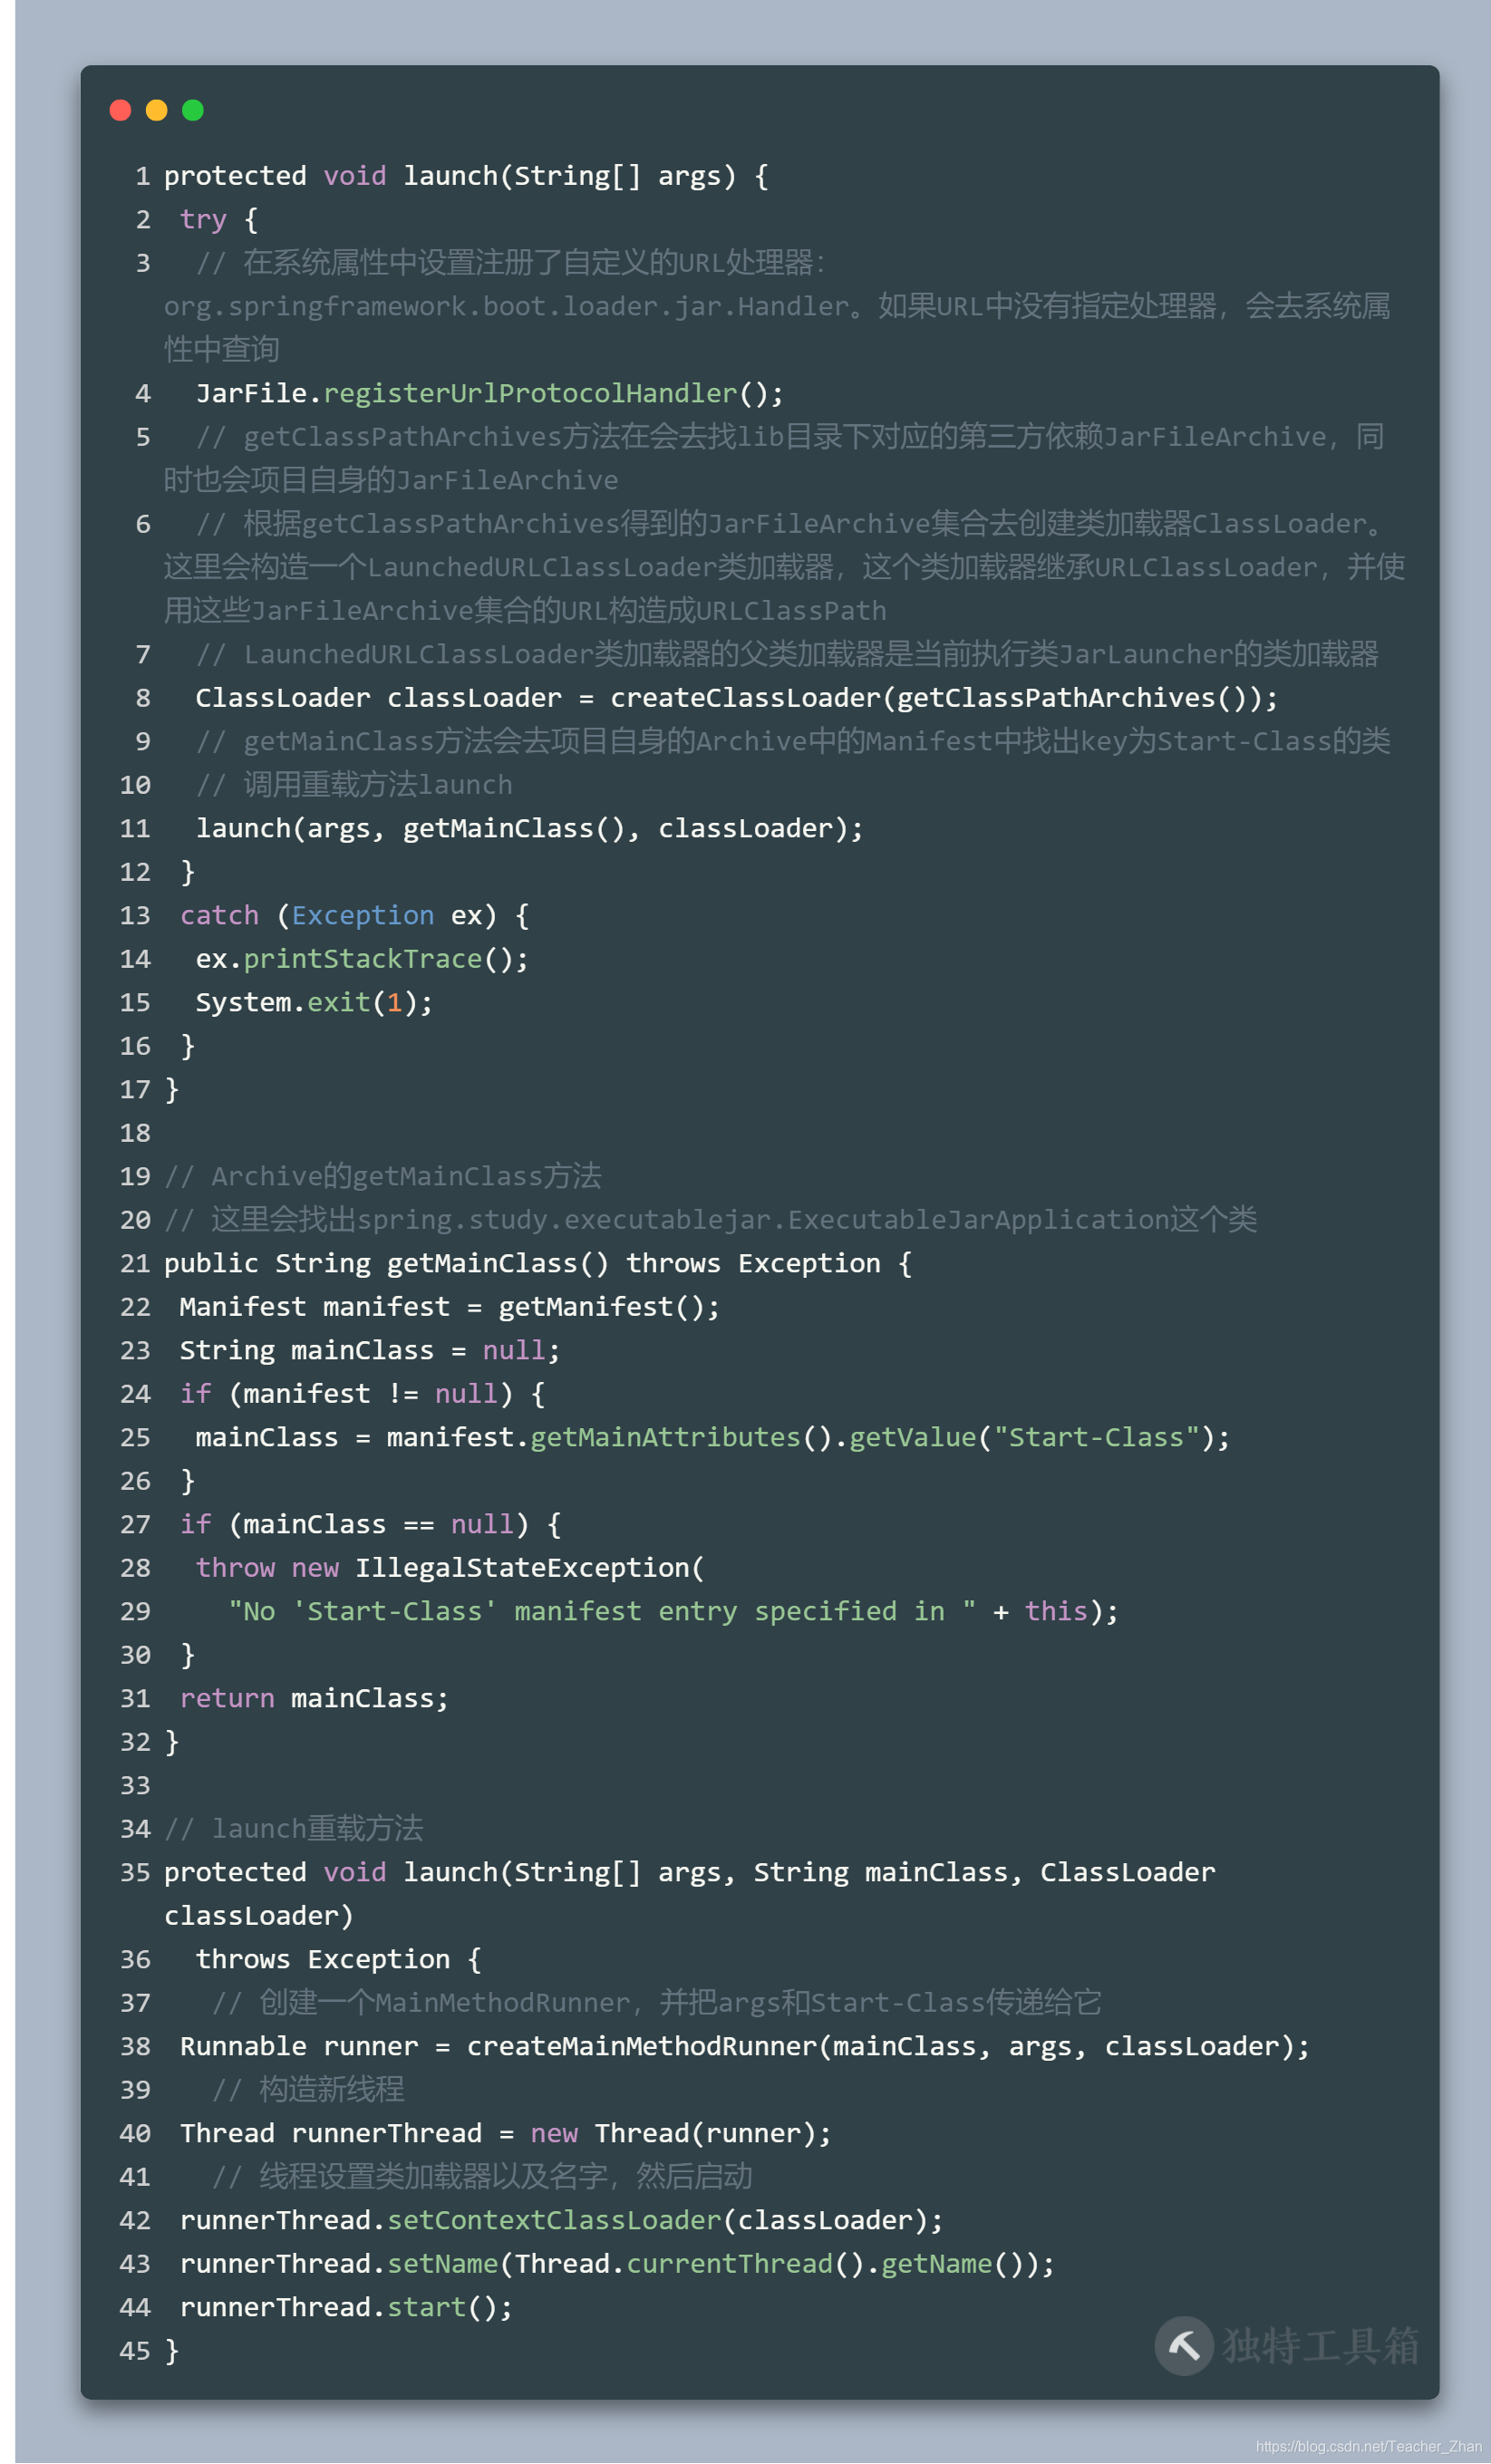Click 'String mainClass = null;' on line 23
The image size is (1491, 2464).
pyautogui.click(x=370, y=1350)
